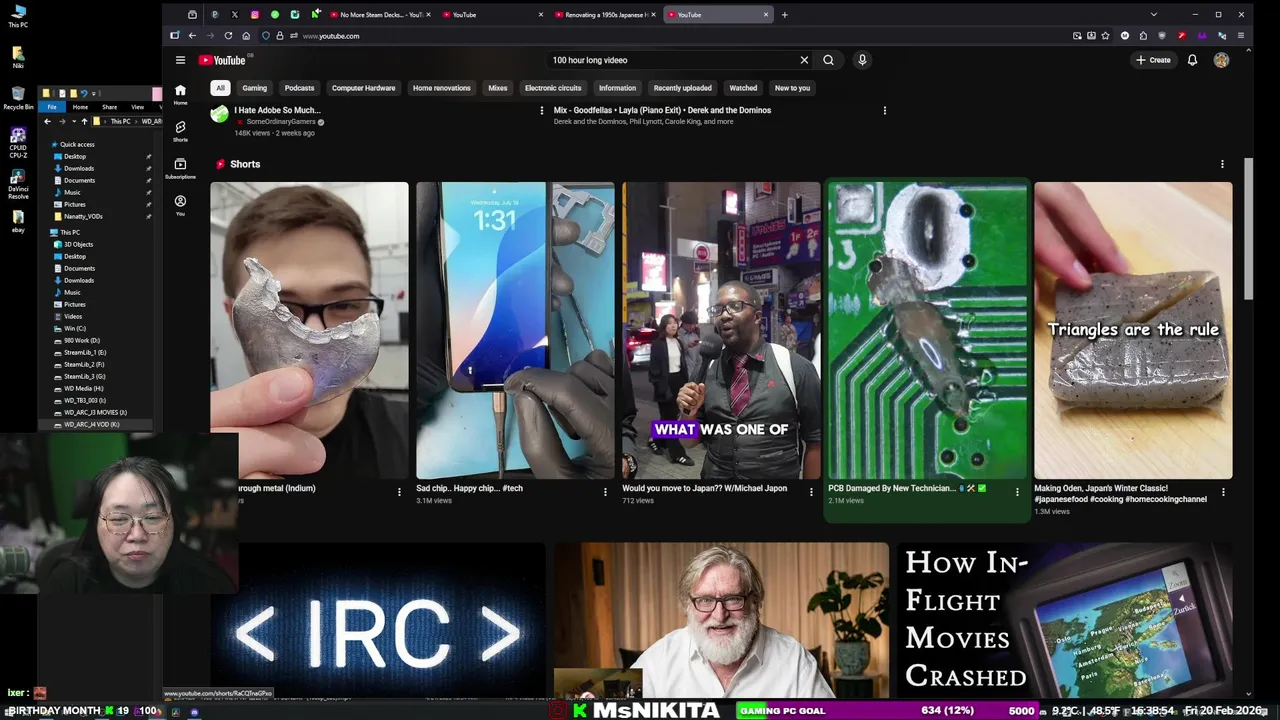
Task: Select the New to you chip
Action: pos(792,88)
